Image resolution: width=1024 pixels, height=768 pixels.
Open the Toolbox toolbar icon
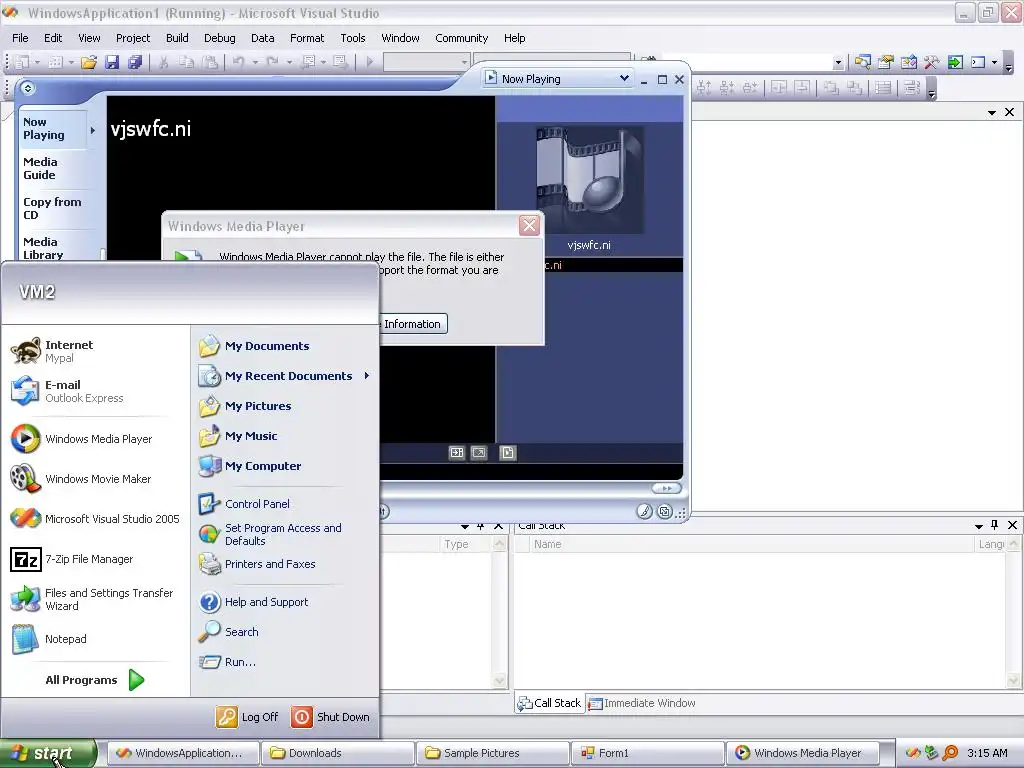pyautogui.click(x=931, y=62)
